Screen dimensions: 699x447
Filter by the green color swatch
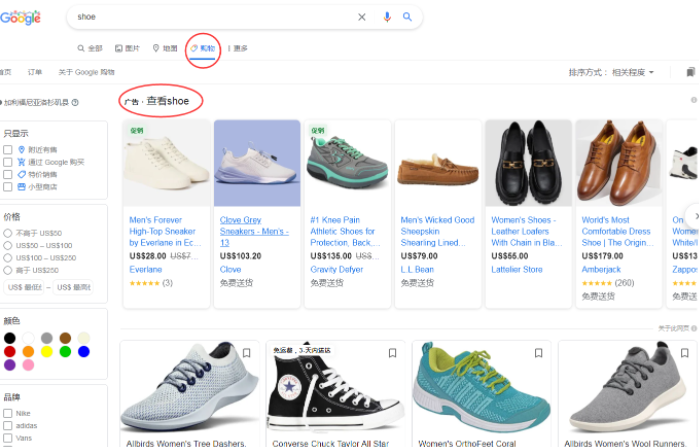(x=65, y=352)
